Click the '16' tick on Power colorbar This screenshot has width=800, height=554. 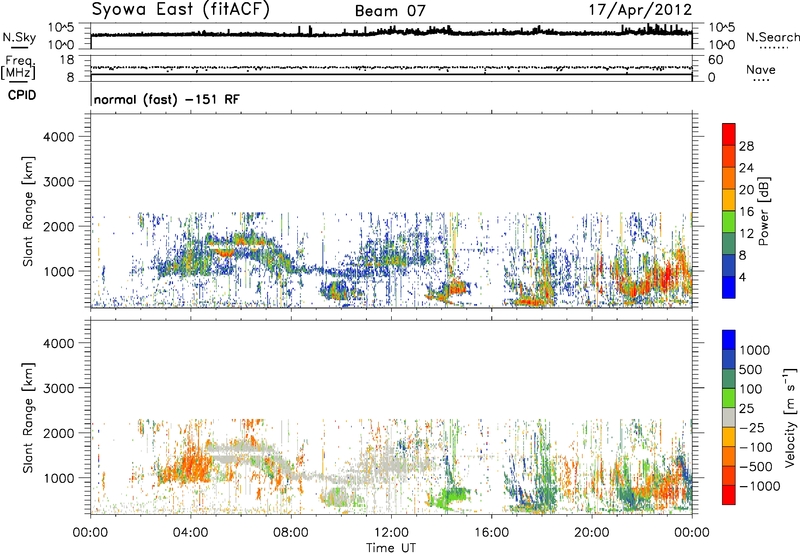point(746,212)
